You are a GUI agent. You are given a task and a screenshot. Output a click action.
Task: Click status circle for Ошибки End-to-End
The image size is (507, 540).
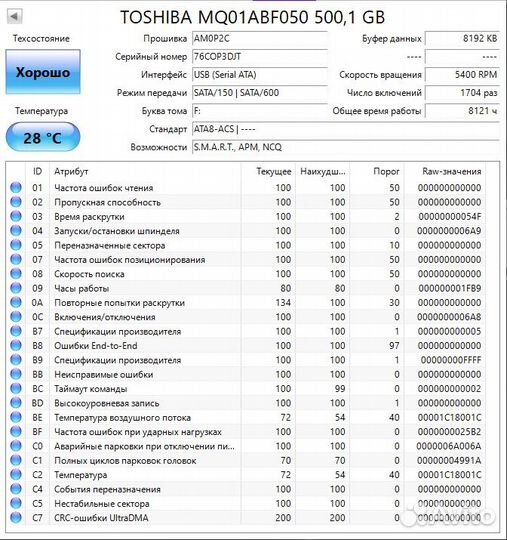pyautogui.click(x=16, y=345)
